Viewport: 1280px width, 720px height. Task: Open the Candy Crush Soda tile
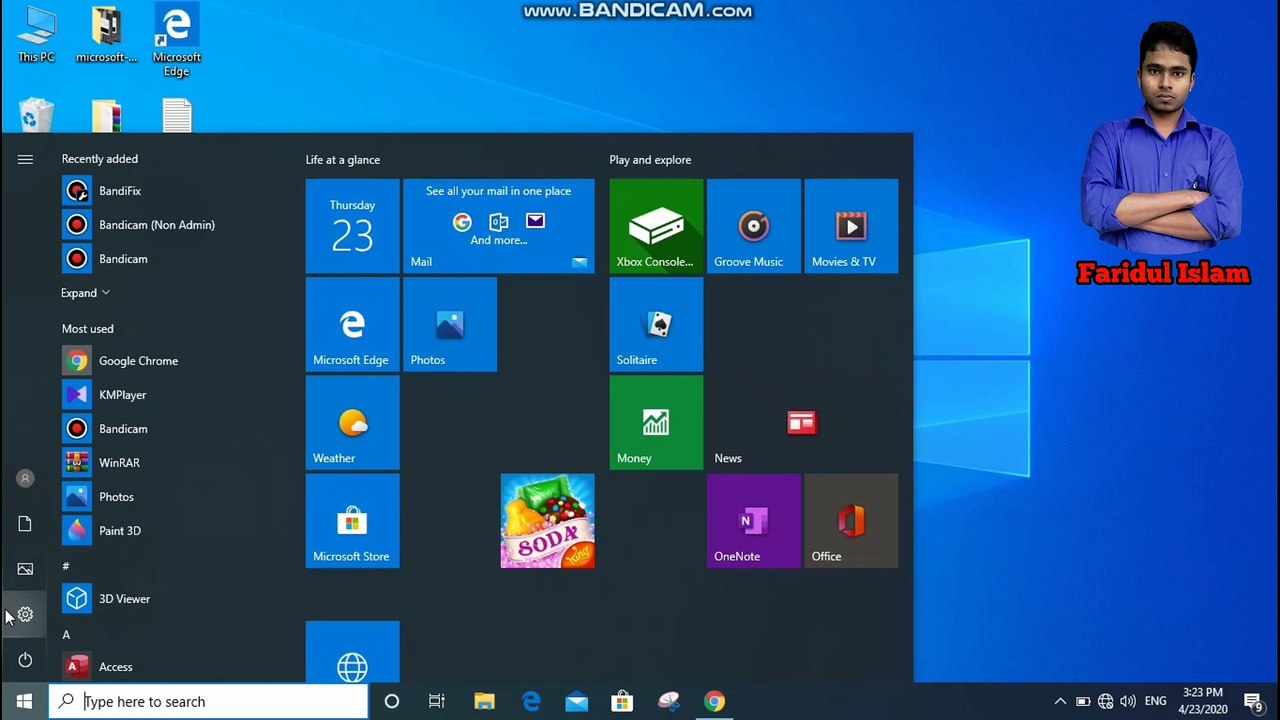click(x=547, y=521)
